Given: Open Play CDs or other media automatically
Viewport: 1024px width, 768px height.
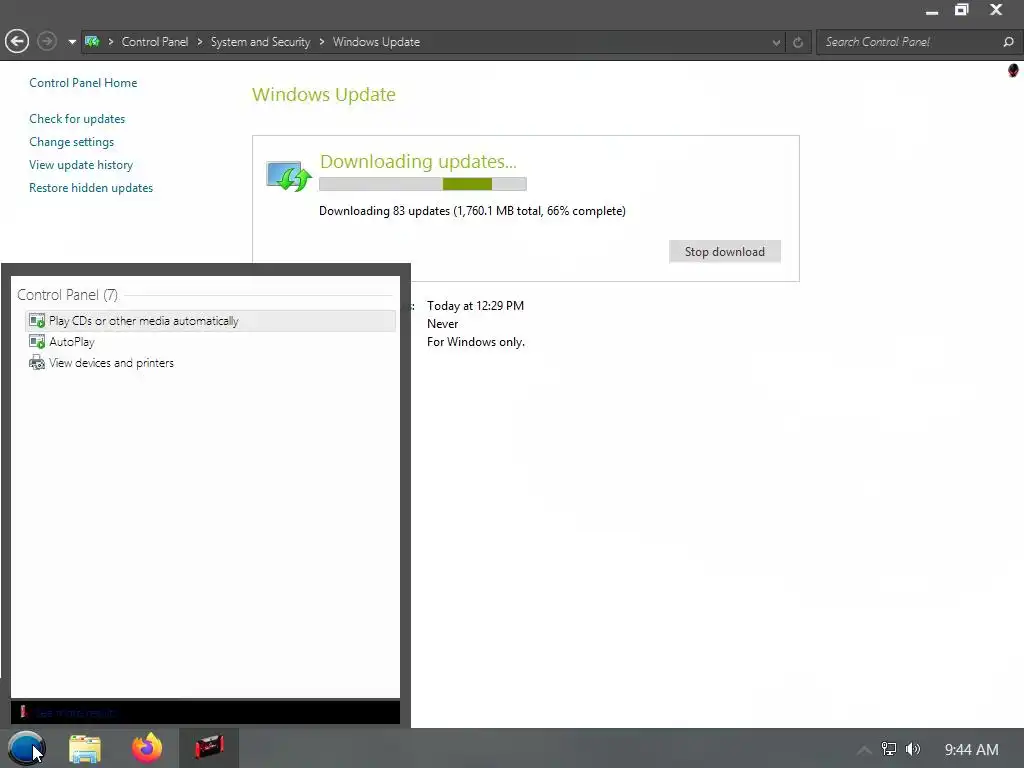Looking at the screenshot, I should point(211,321).
